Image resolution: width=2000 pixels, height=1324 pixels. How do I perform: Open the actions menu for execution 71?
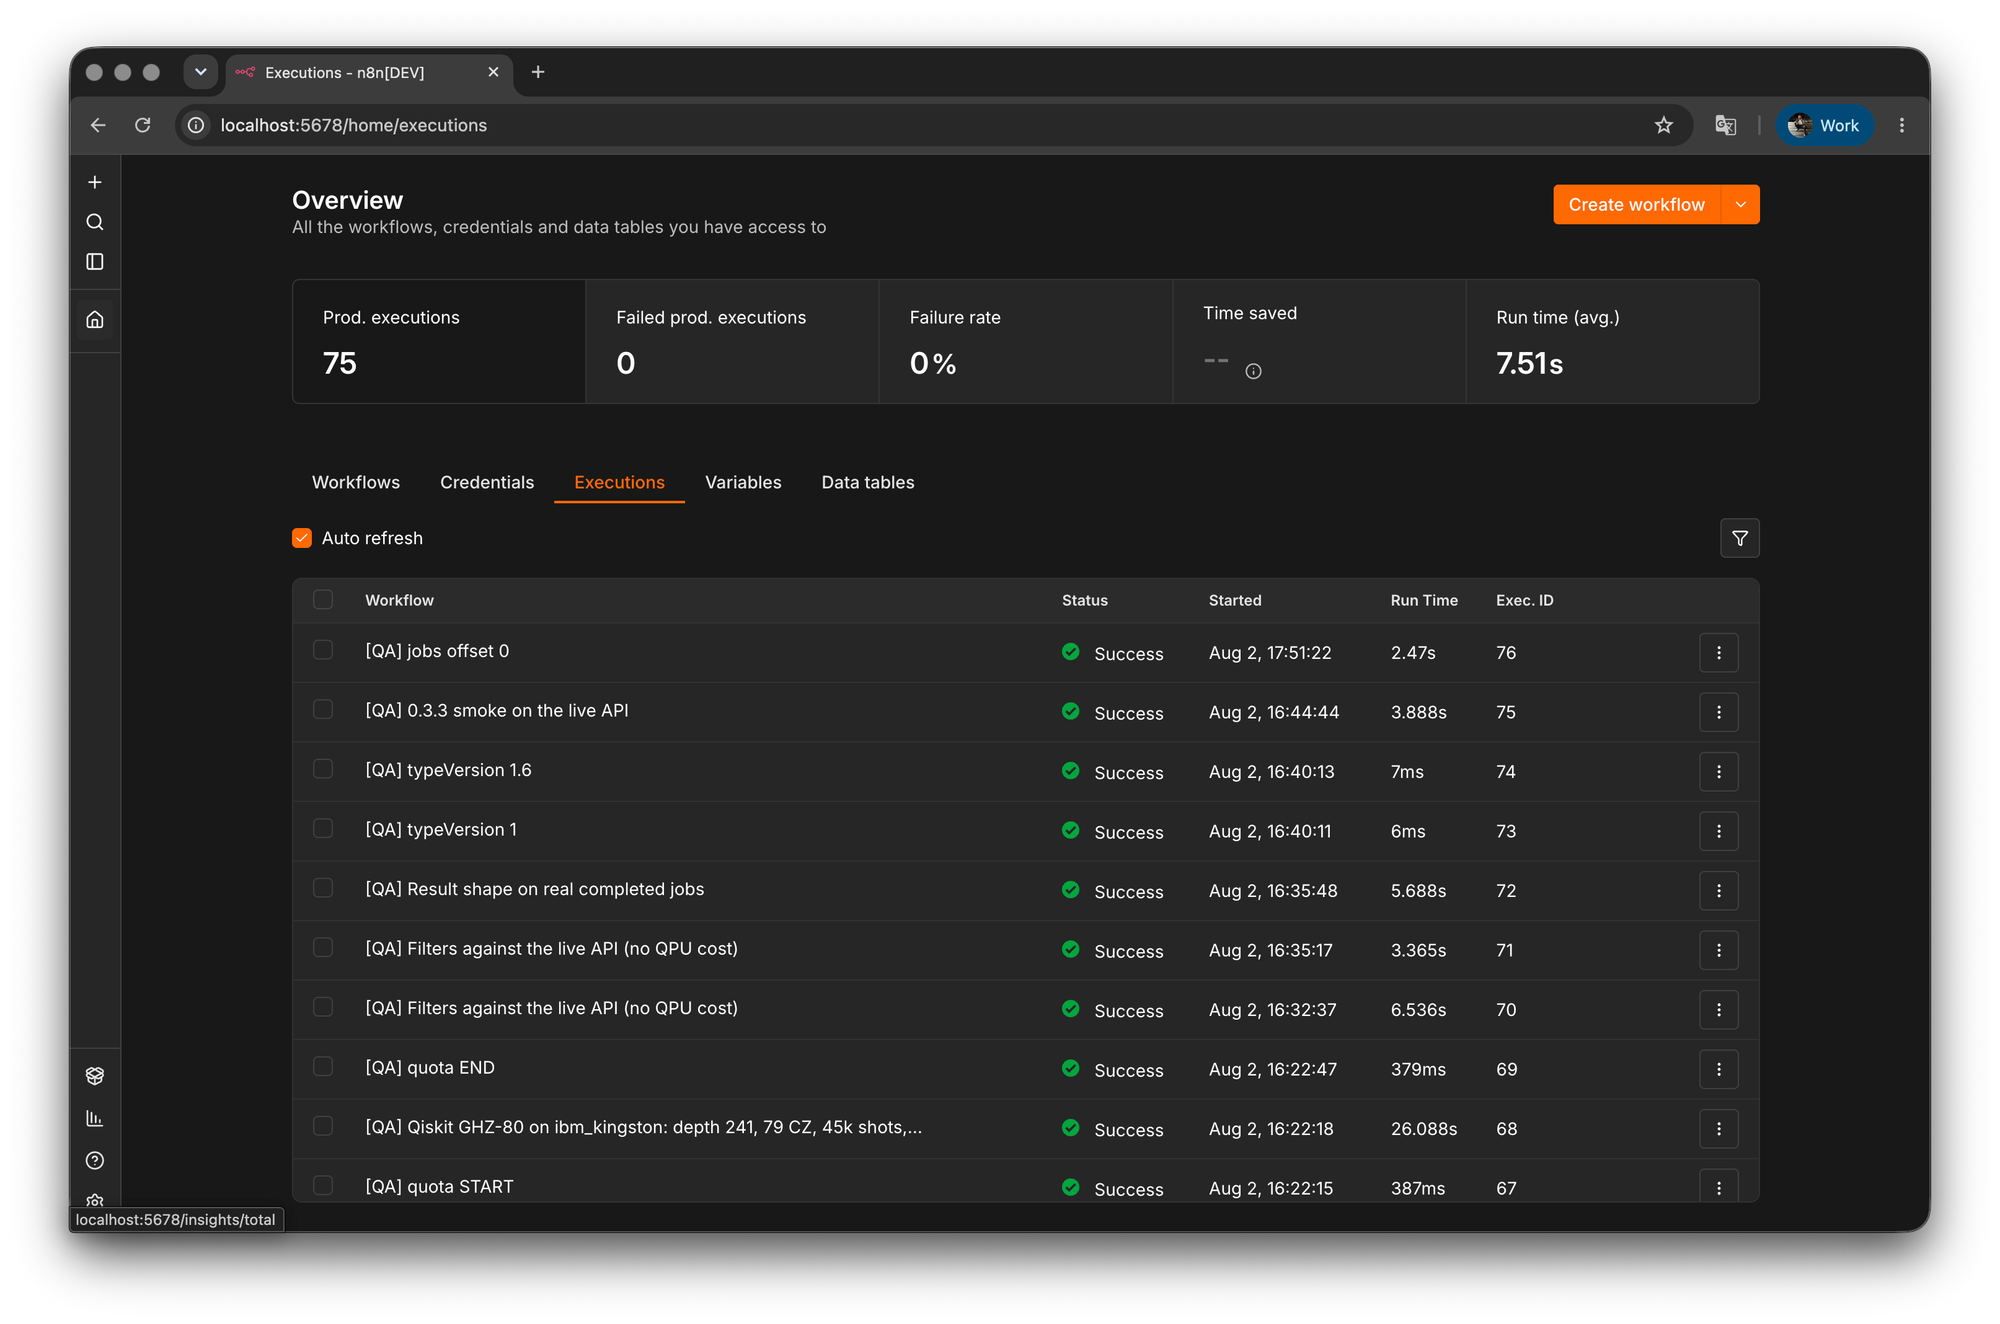pyautogui.click(x=1719, y=950)
